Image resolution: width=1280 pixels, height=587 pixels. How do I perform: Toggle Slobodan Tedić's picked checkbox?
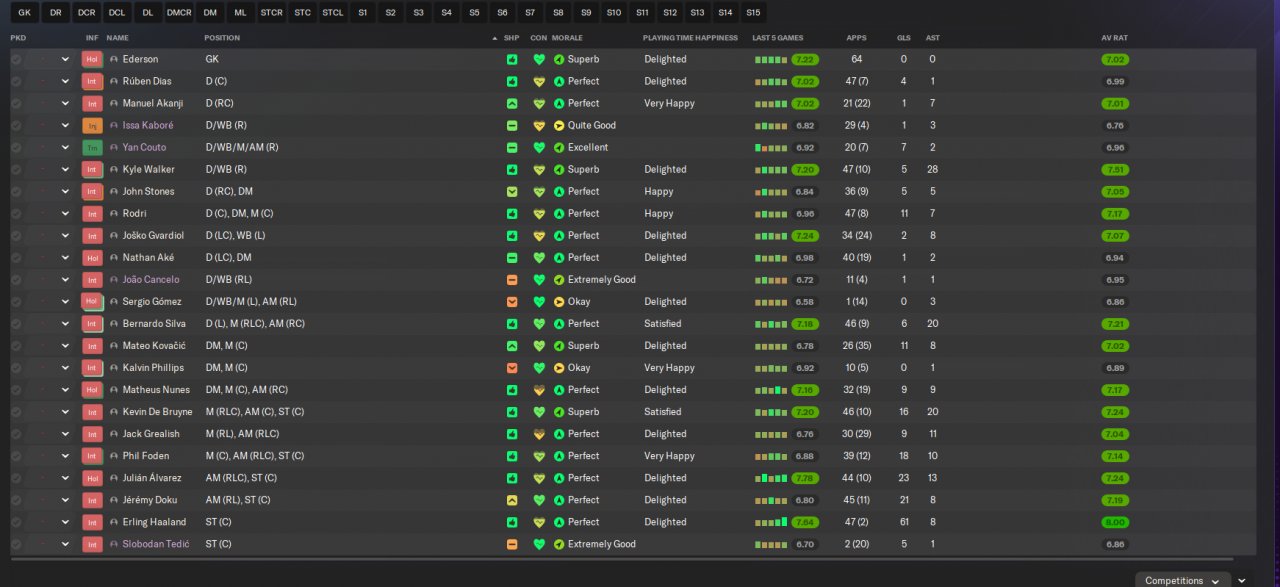[x=16, y=544]
